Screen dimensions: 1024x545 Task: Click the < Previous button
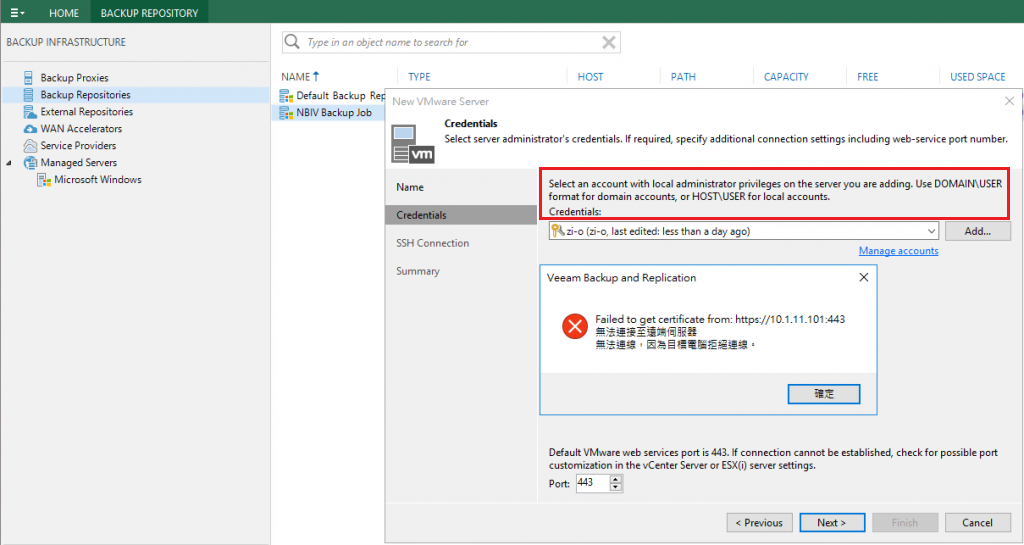click(x=760, y=523)
